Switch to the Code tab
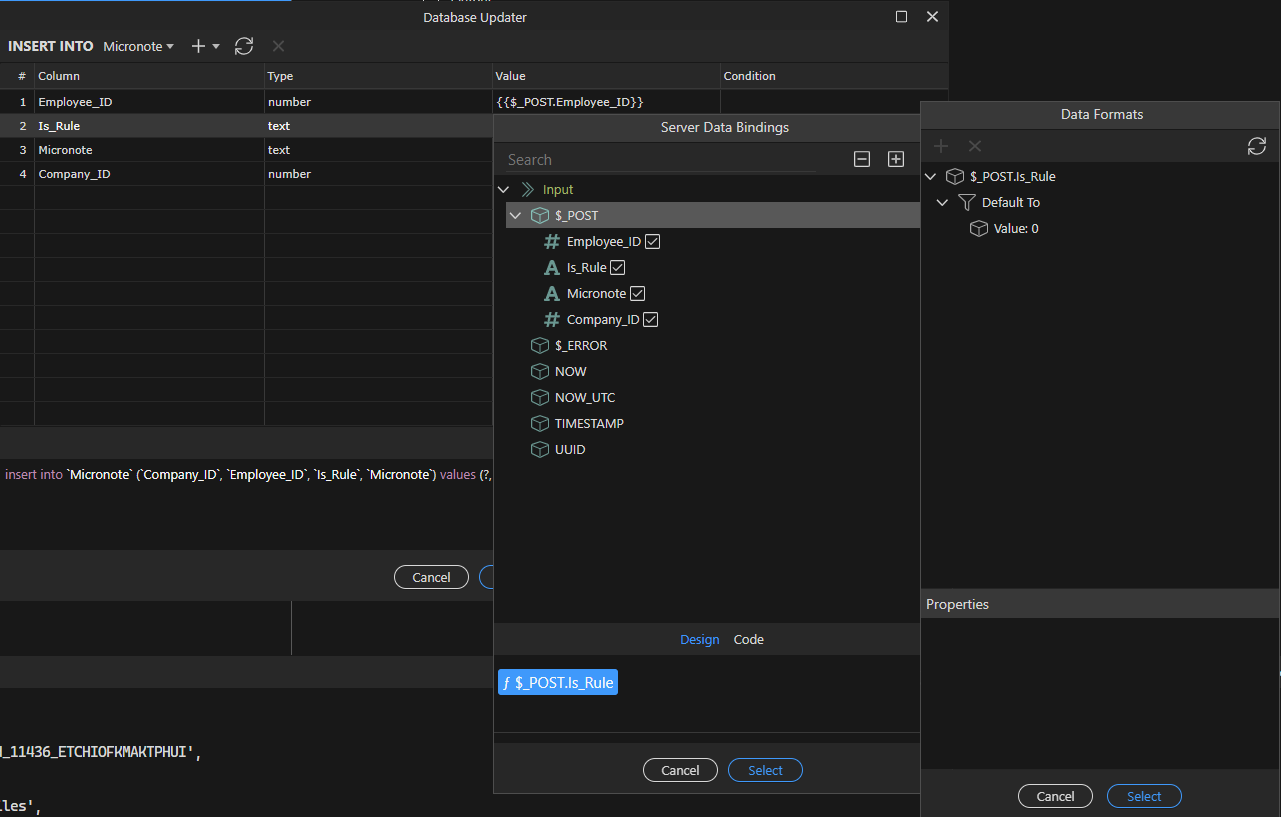Screen dimensions: 1281x817 (748, 640)
